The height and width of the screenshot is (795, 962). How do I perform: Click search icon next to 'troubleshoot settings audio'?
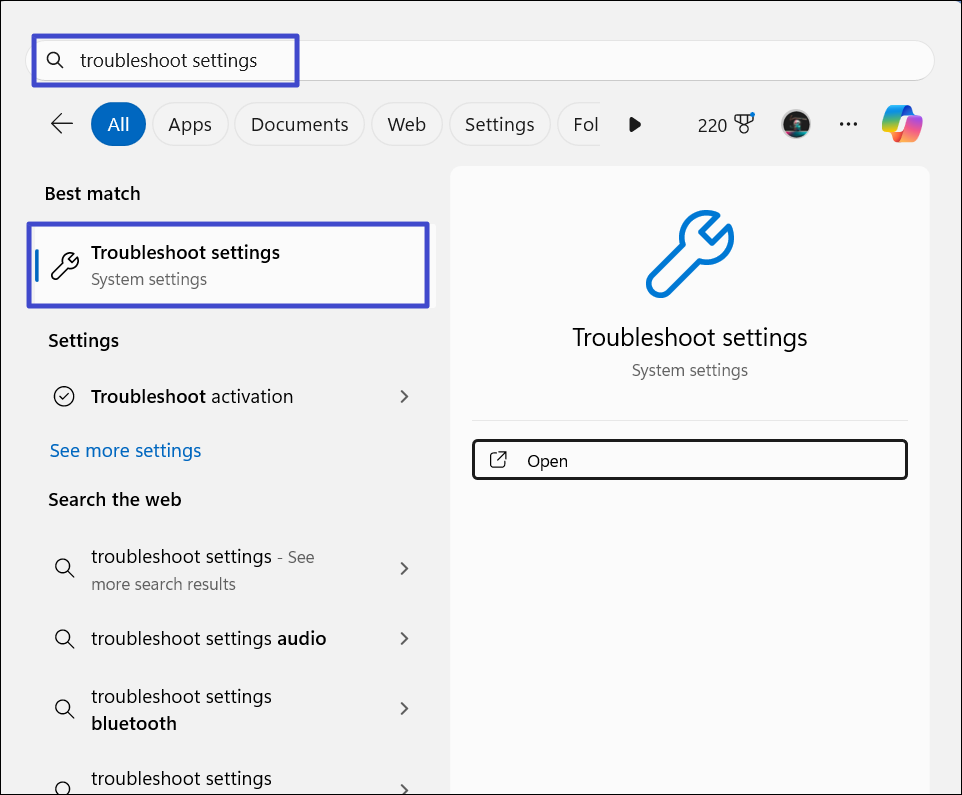pyautogui.click(x=64, y=639)
